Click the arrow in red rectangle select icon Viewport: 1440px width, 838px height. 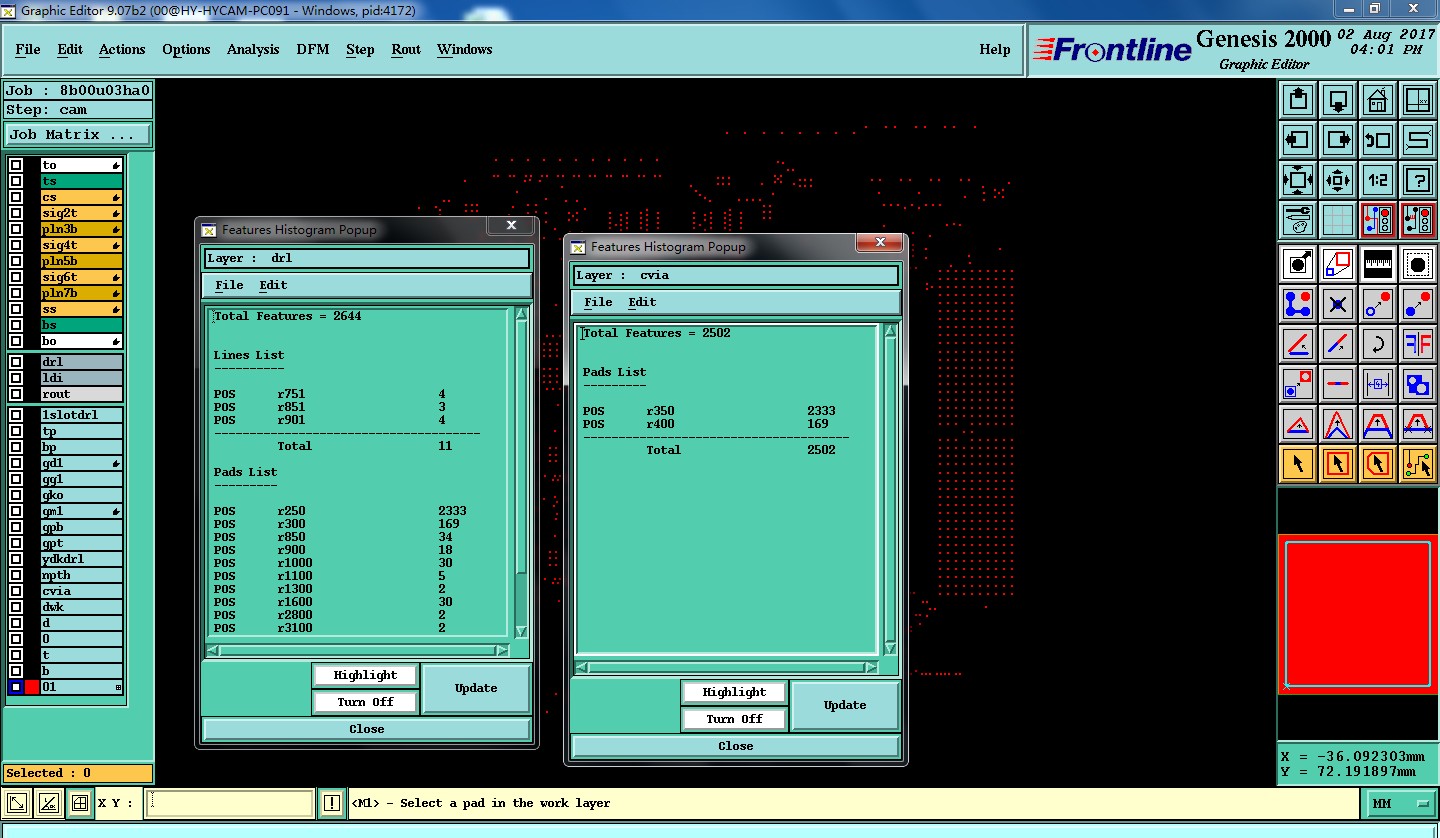tap(1337, 463)
